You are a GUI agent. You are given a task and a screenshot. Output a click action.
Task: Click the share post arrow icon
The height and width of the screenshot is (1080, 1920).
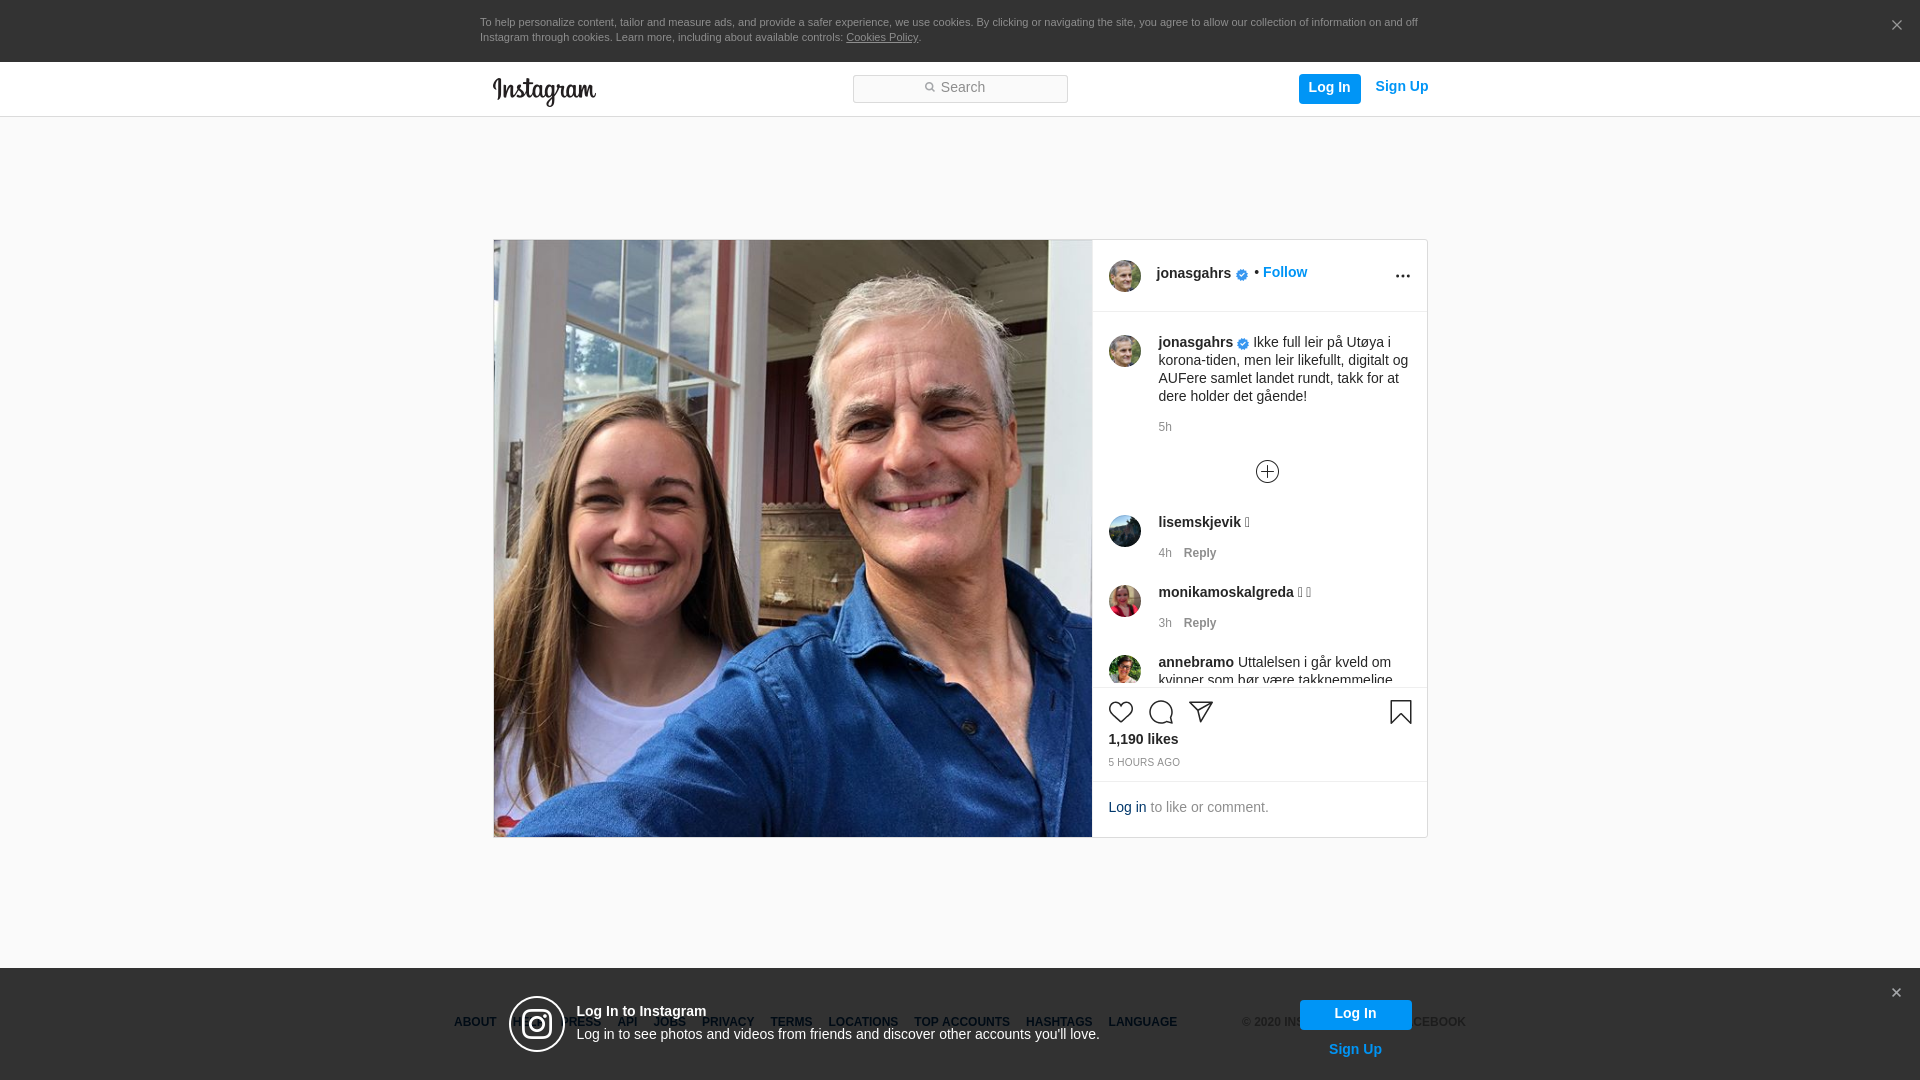(1200, 712)
